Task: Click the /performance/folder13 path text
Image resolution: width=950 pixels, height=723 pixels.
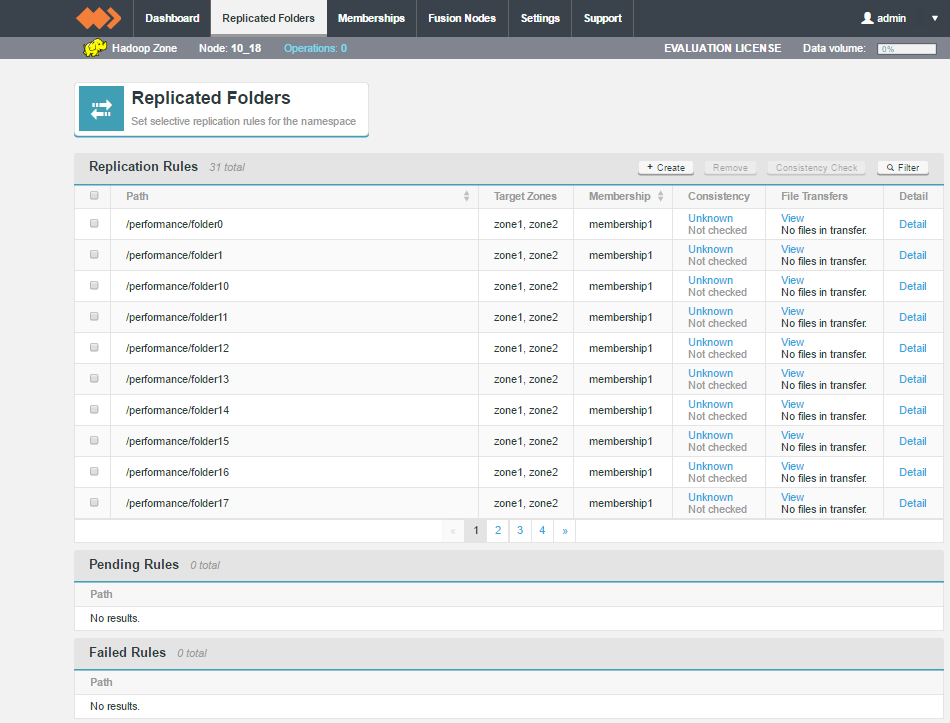Action: [x=178, y=379]
